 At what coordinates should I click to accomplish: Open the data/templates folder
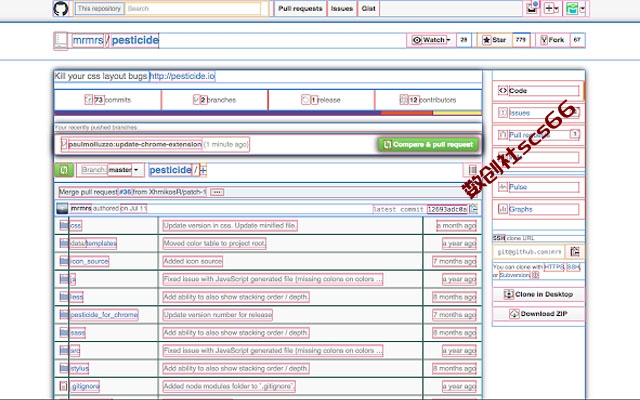93,244
